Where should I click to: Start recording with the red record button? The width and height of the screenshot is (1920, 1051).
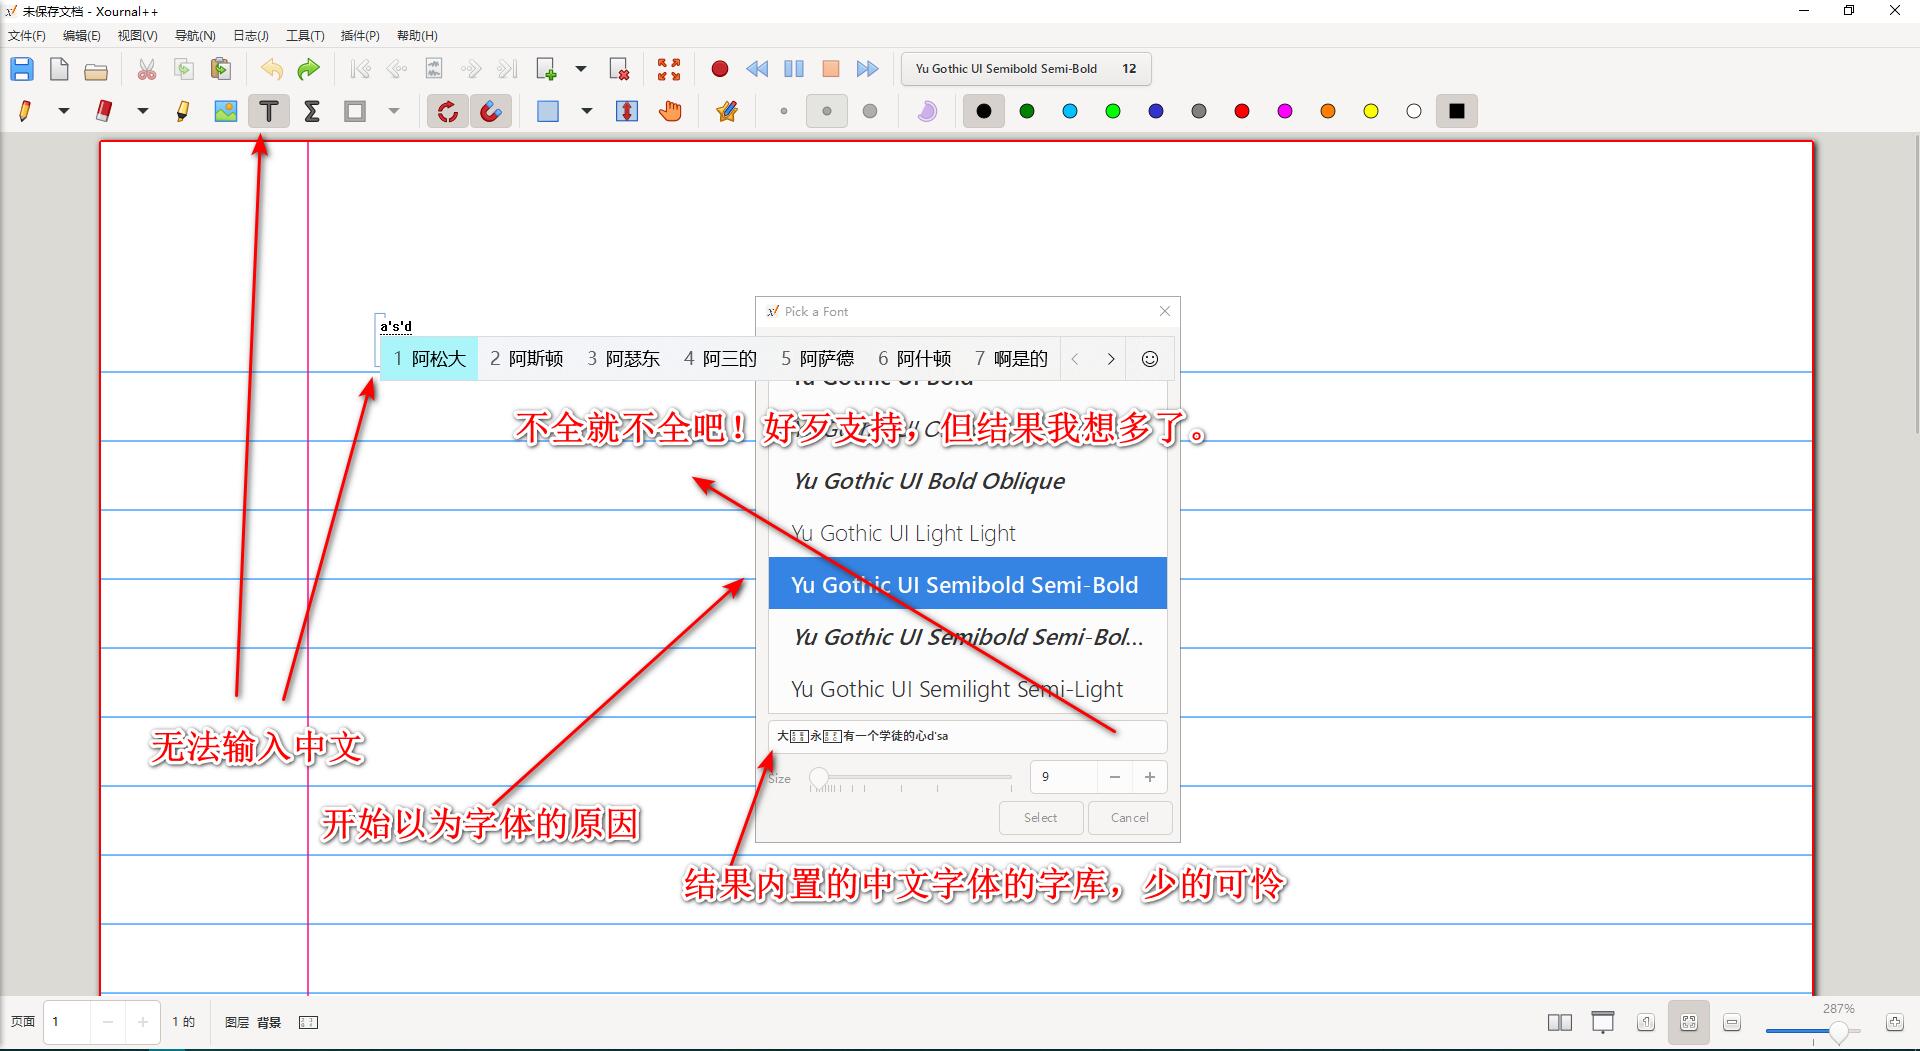(719, 69)
